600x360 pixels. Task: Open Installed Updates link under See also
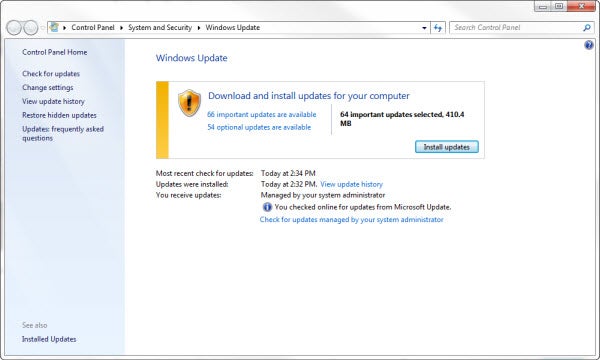pos(49,339)
